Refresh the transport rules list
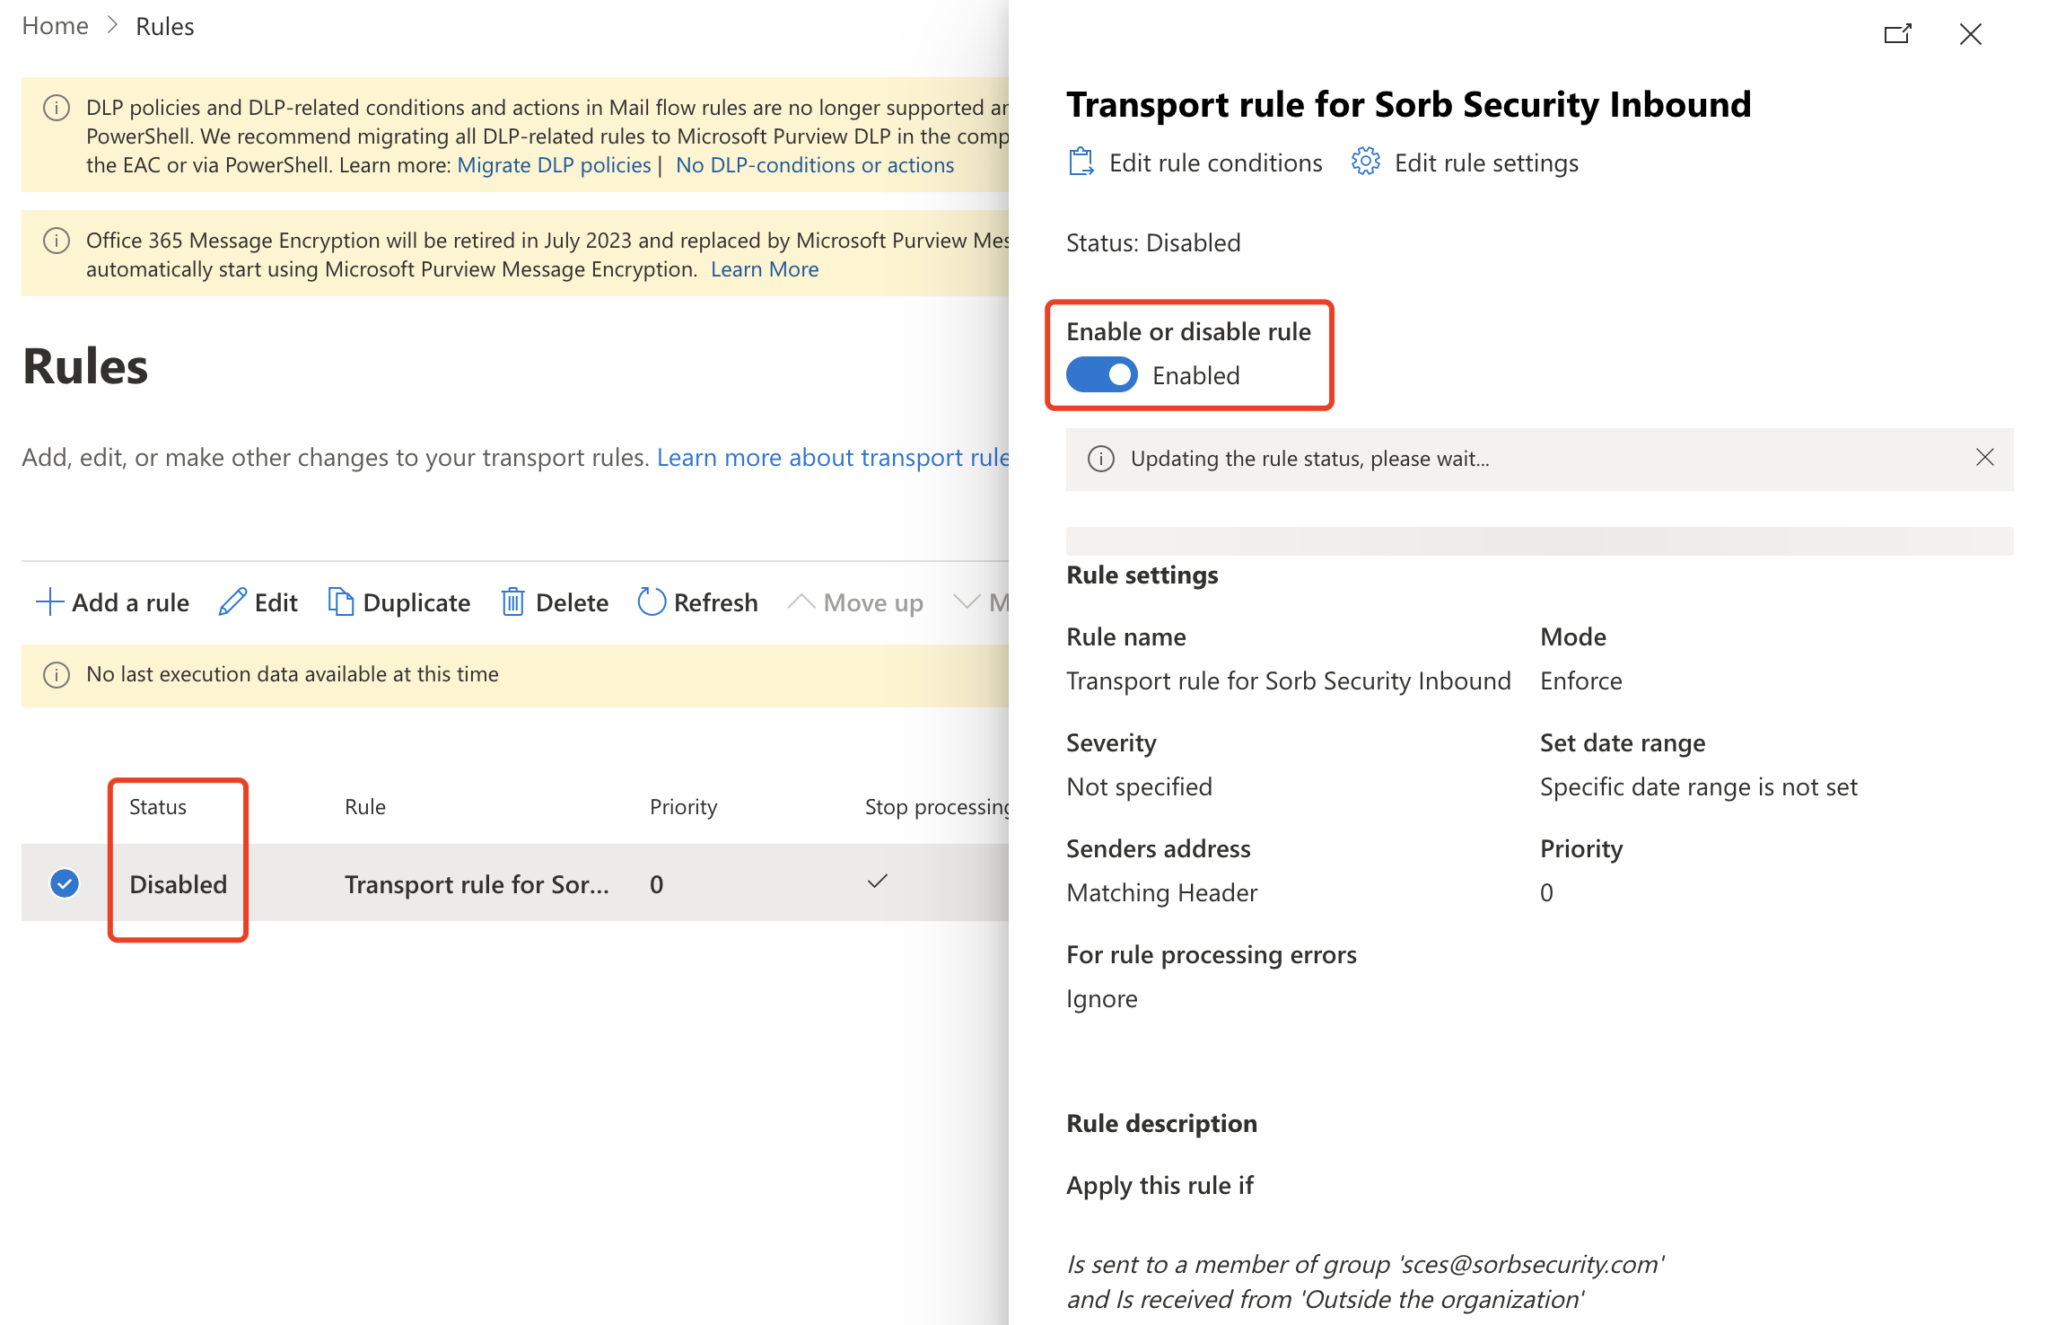 697,601
